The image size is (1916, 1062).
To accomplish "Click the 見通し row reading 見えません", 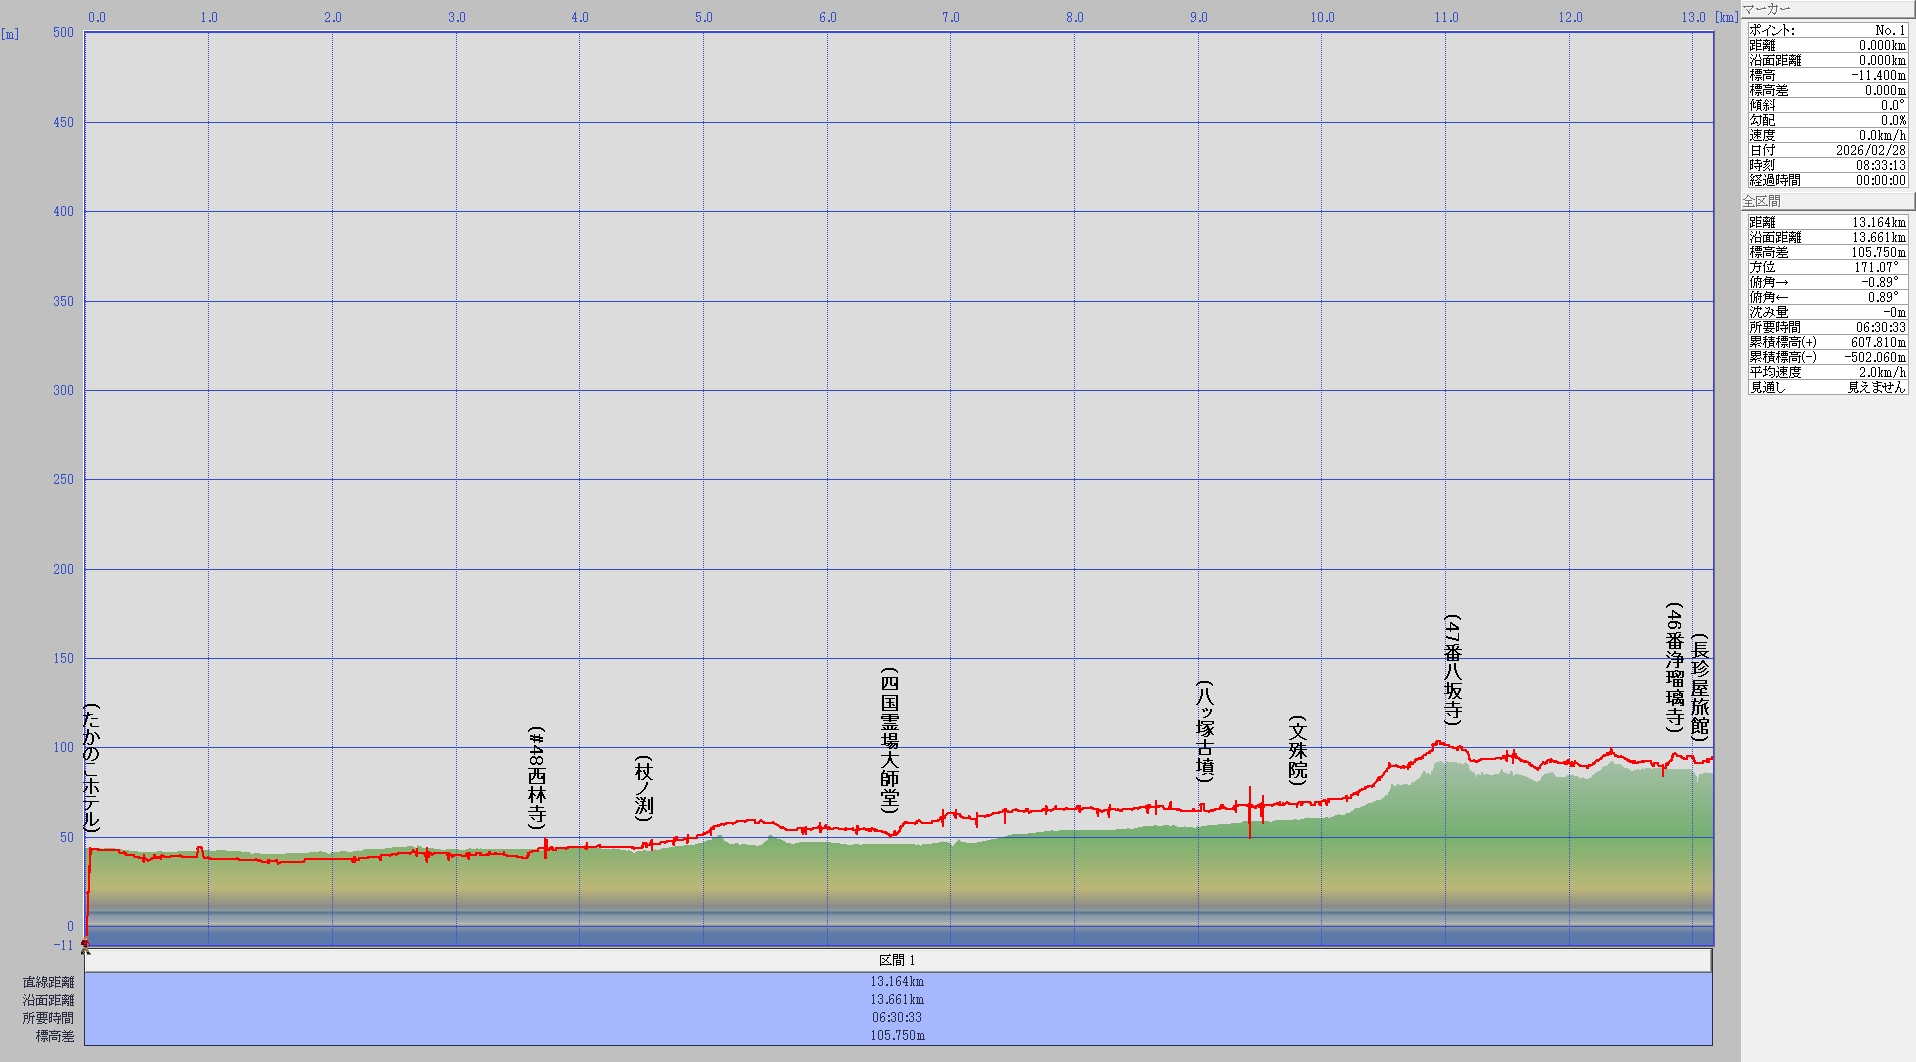I will tap(1827, 387).
